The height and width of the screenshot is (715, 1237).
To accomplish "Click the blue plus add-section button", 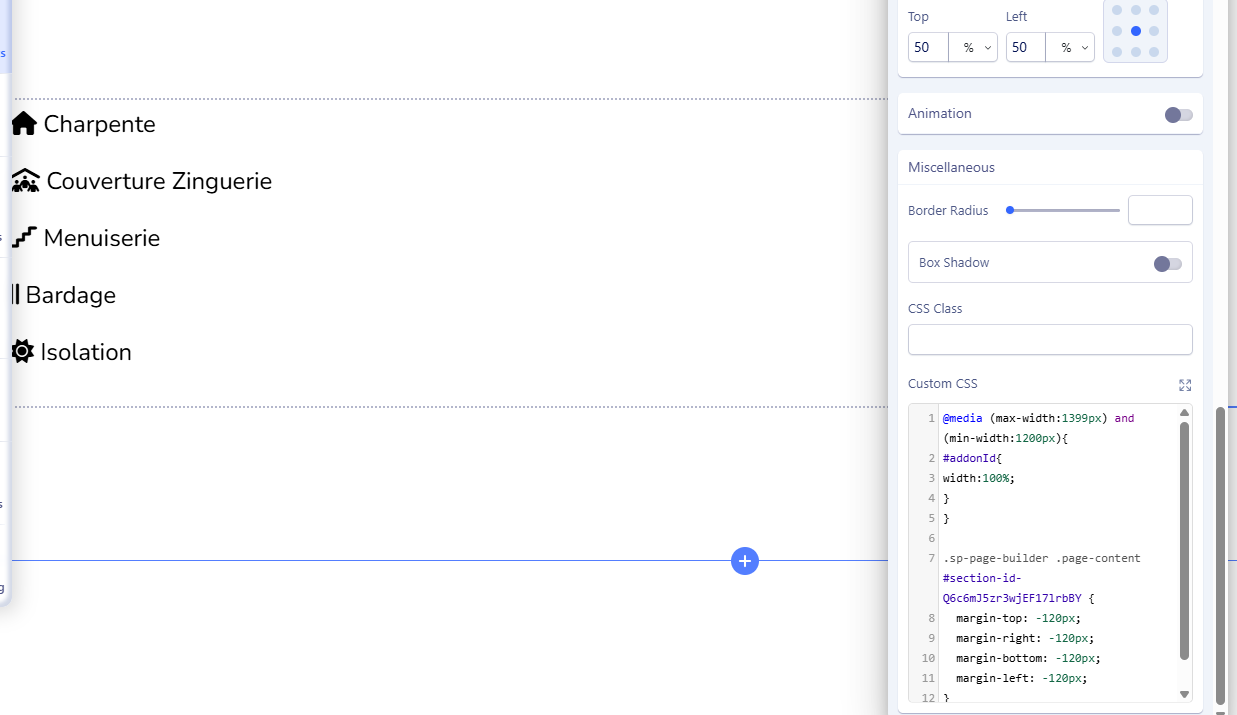I will click(x=745, y=561).
